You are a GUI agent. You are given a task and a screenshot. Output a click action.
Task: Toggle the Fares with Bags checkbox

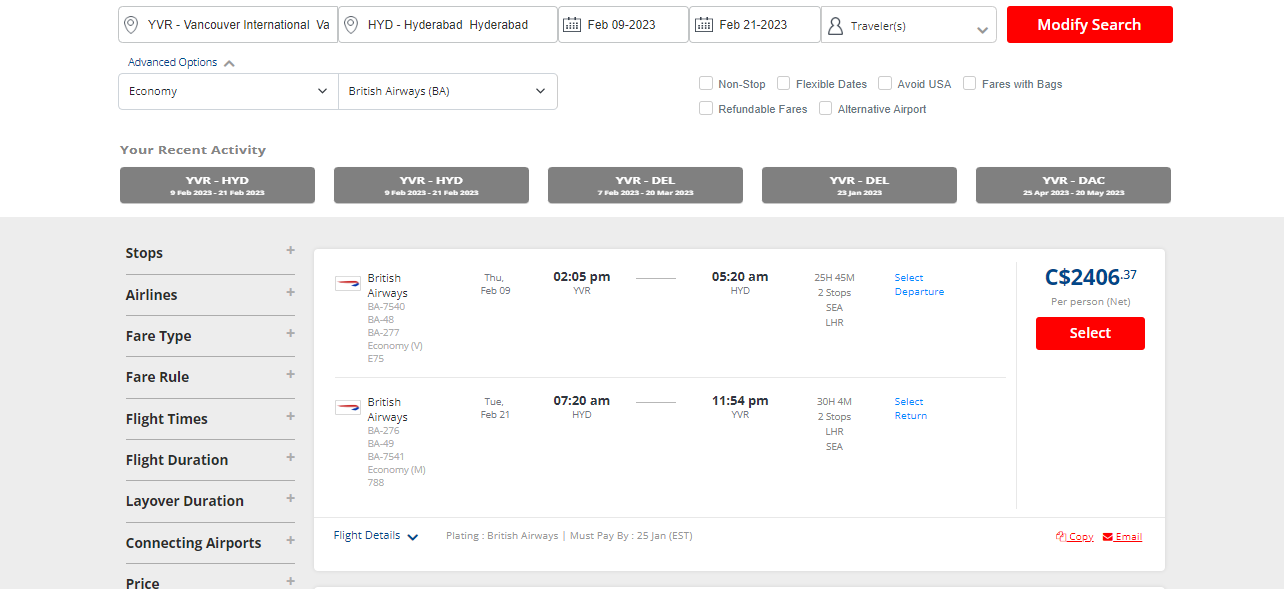[970, 84]
